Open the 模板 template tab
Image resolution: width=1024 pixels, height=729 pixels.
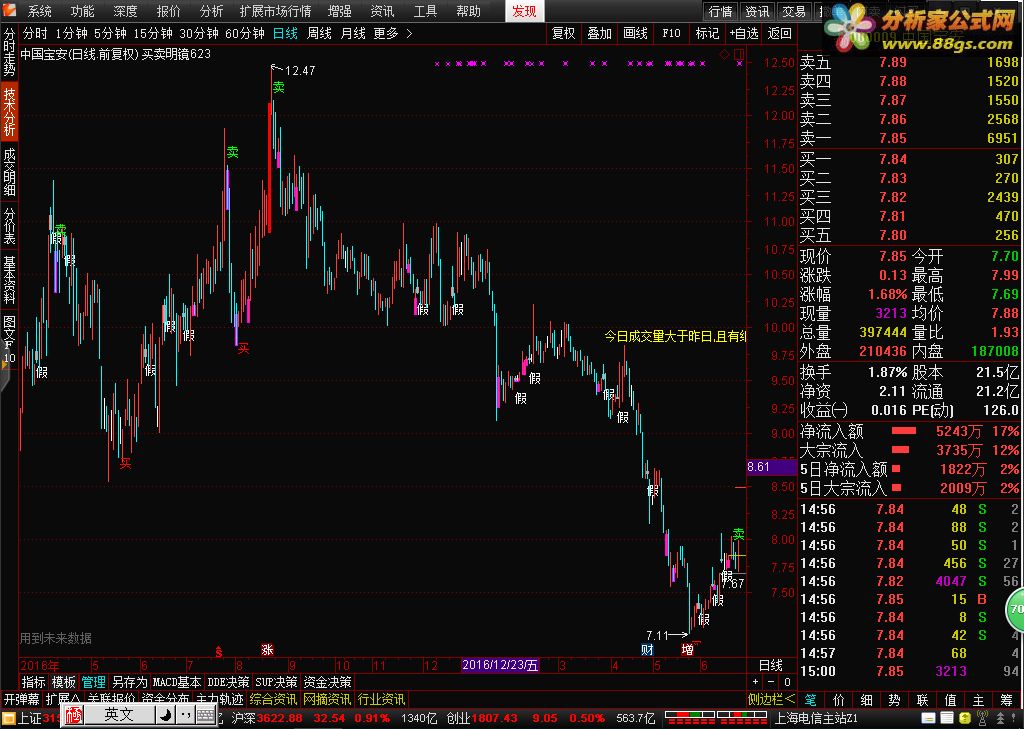(x=63, y=682)
